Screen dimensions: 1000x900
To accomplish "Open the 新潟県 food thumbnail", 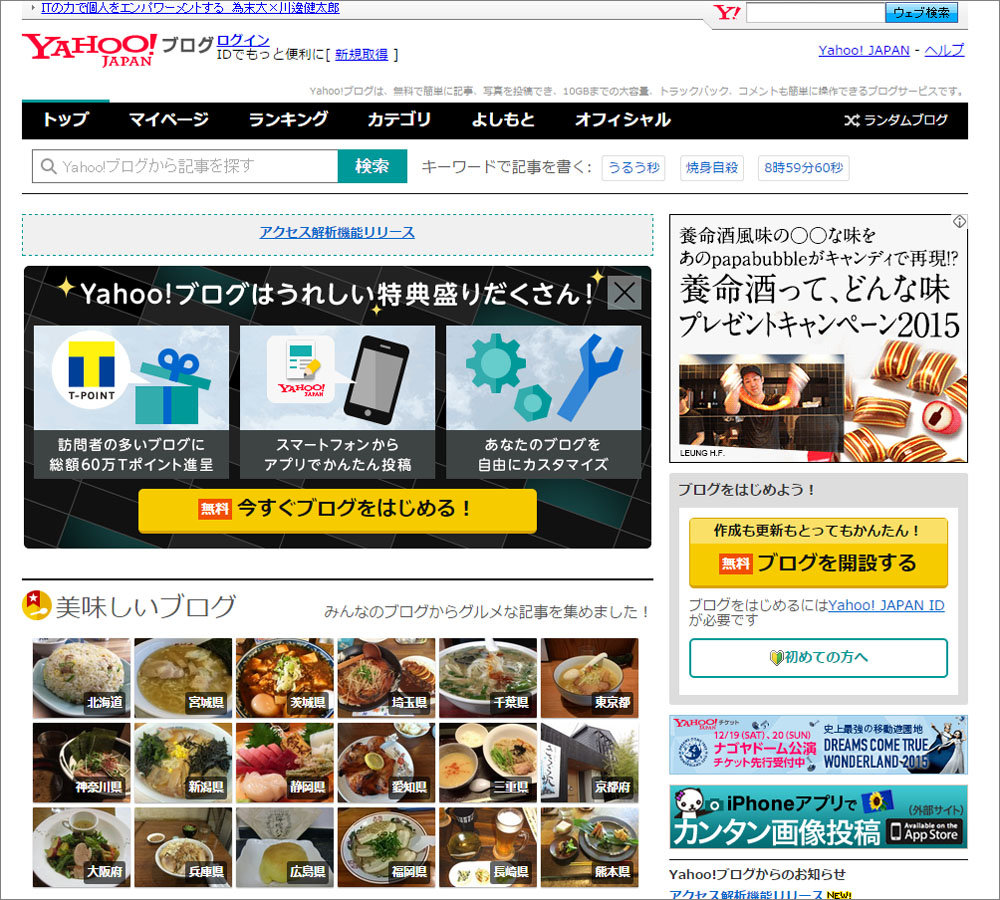I will [x=183, y=763].
